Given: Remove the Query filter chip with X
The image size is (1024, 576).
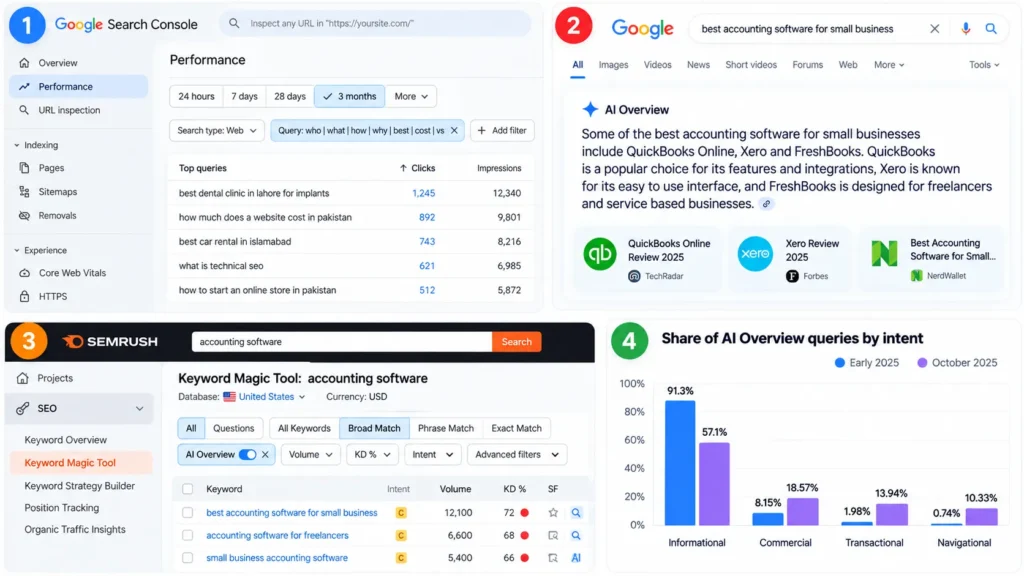Looking at the screenshot, I should click(454, 131).
